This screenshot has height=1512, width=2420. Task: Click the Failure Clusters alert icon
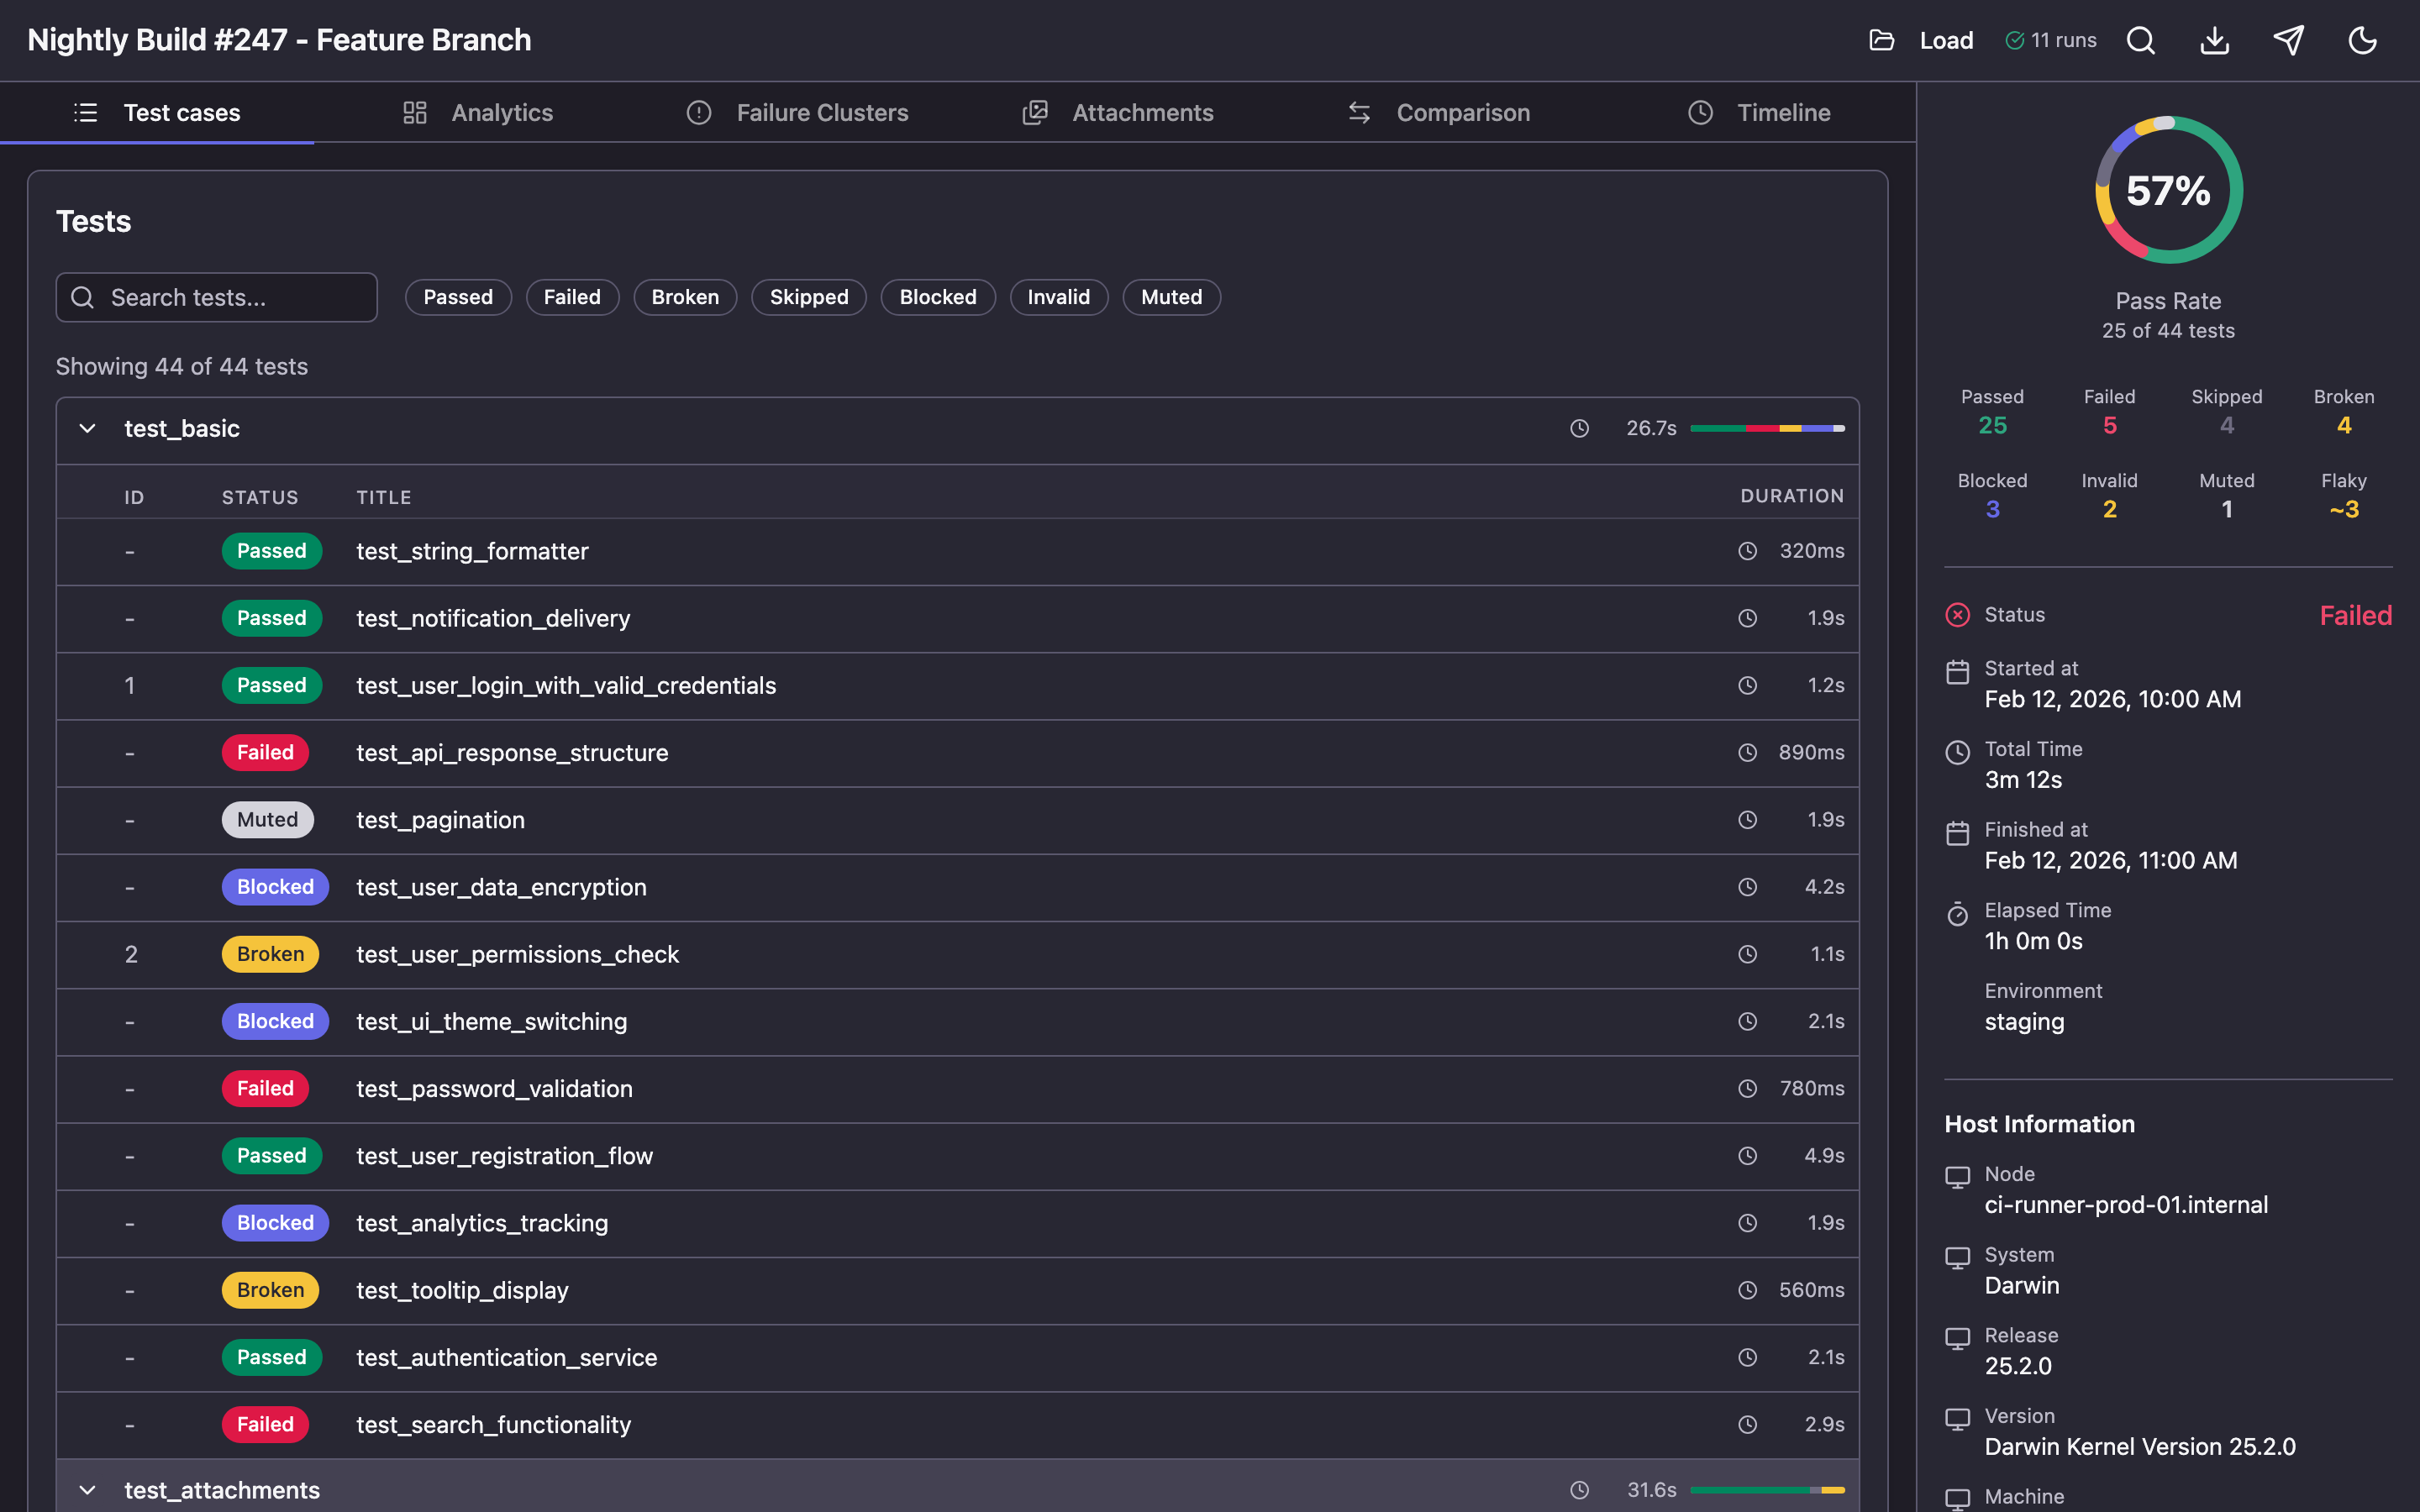tap(698, 112)
